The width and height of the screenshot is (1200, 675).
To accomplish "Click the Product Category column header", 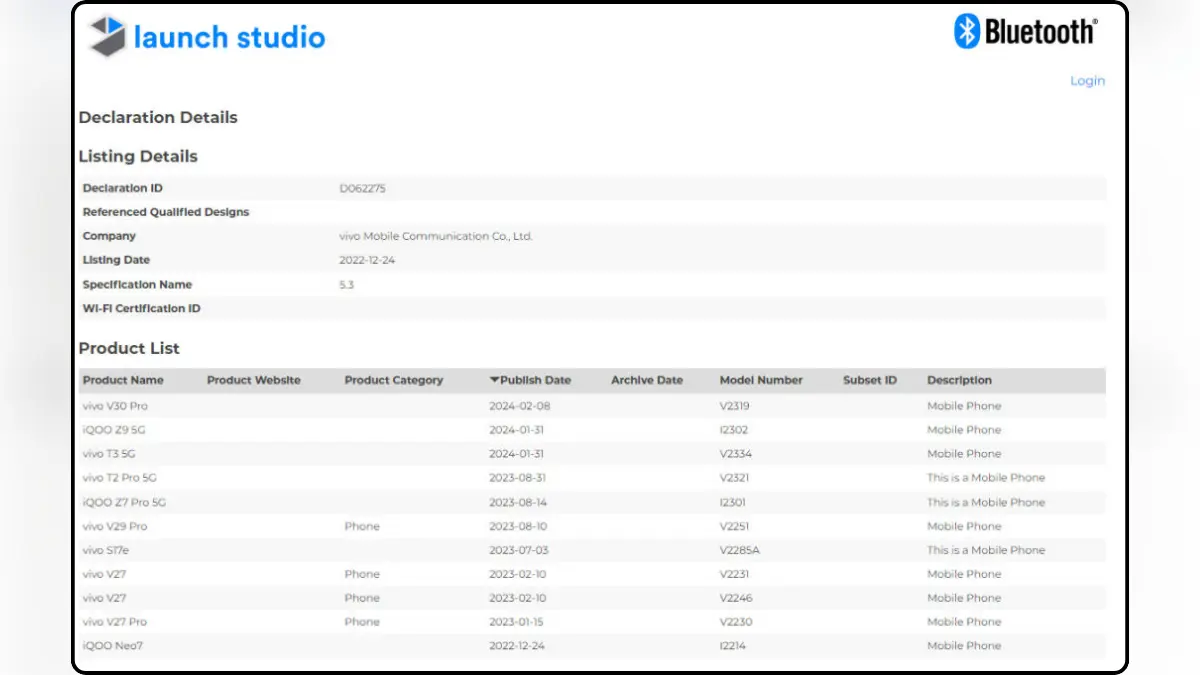I will (394, 380).
